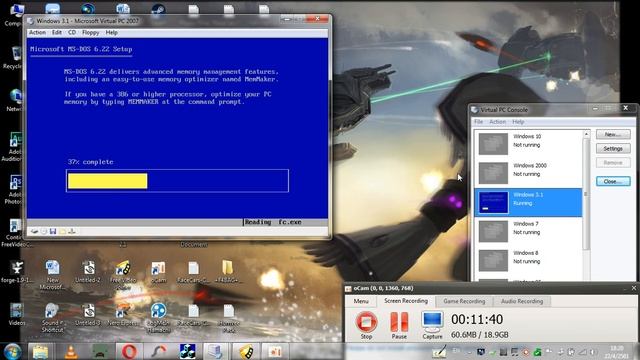Screen dimensions: 640x360
Task: Pause the oCam recording
Action: pos(399,325)
